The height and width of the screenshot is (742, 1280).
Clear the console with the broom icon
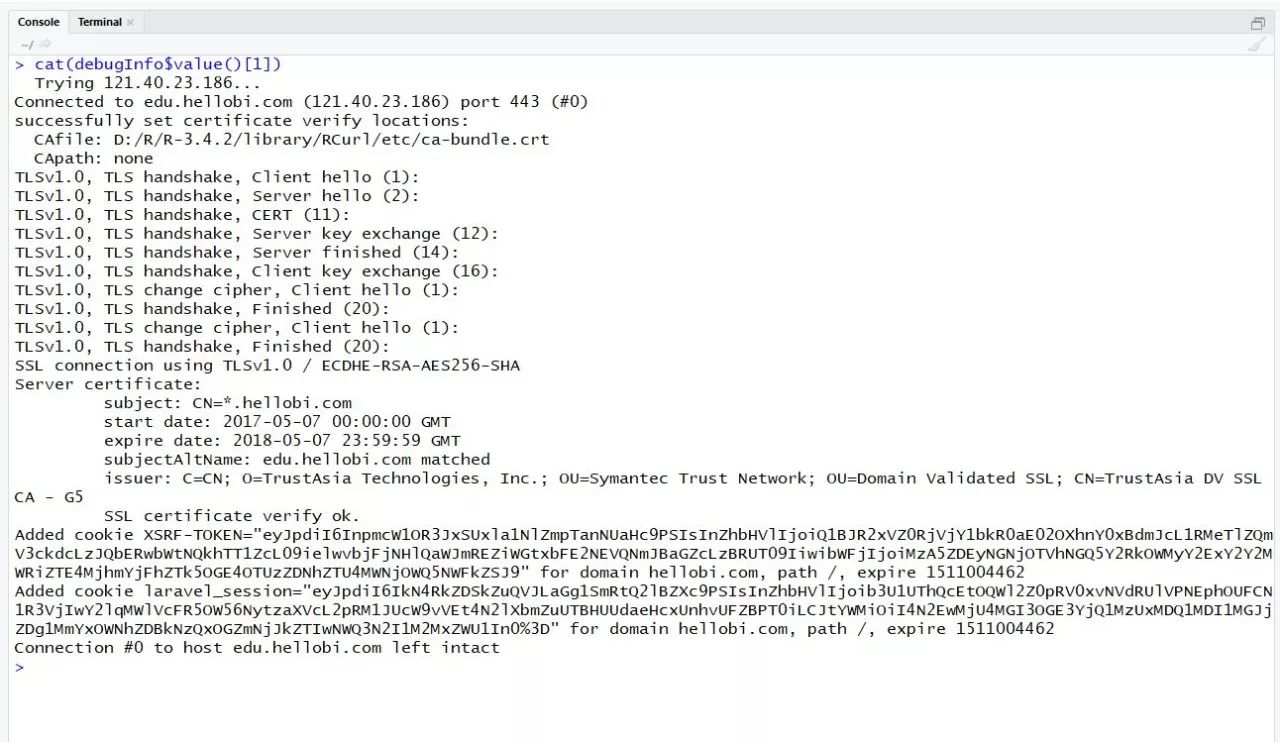[1257, 44]
